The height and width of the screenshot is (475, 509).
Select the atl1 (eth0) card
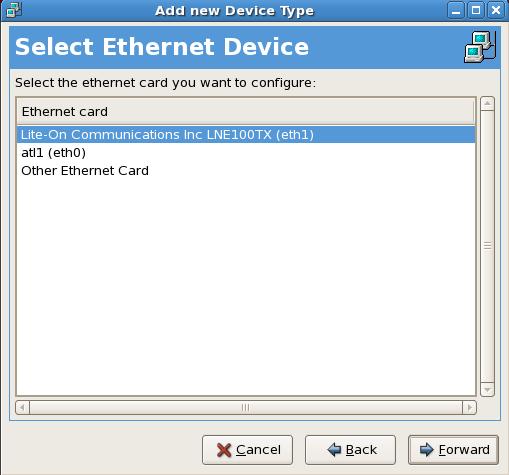click(x=246, y=153)
